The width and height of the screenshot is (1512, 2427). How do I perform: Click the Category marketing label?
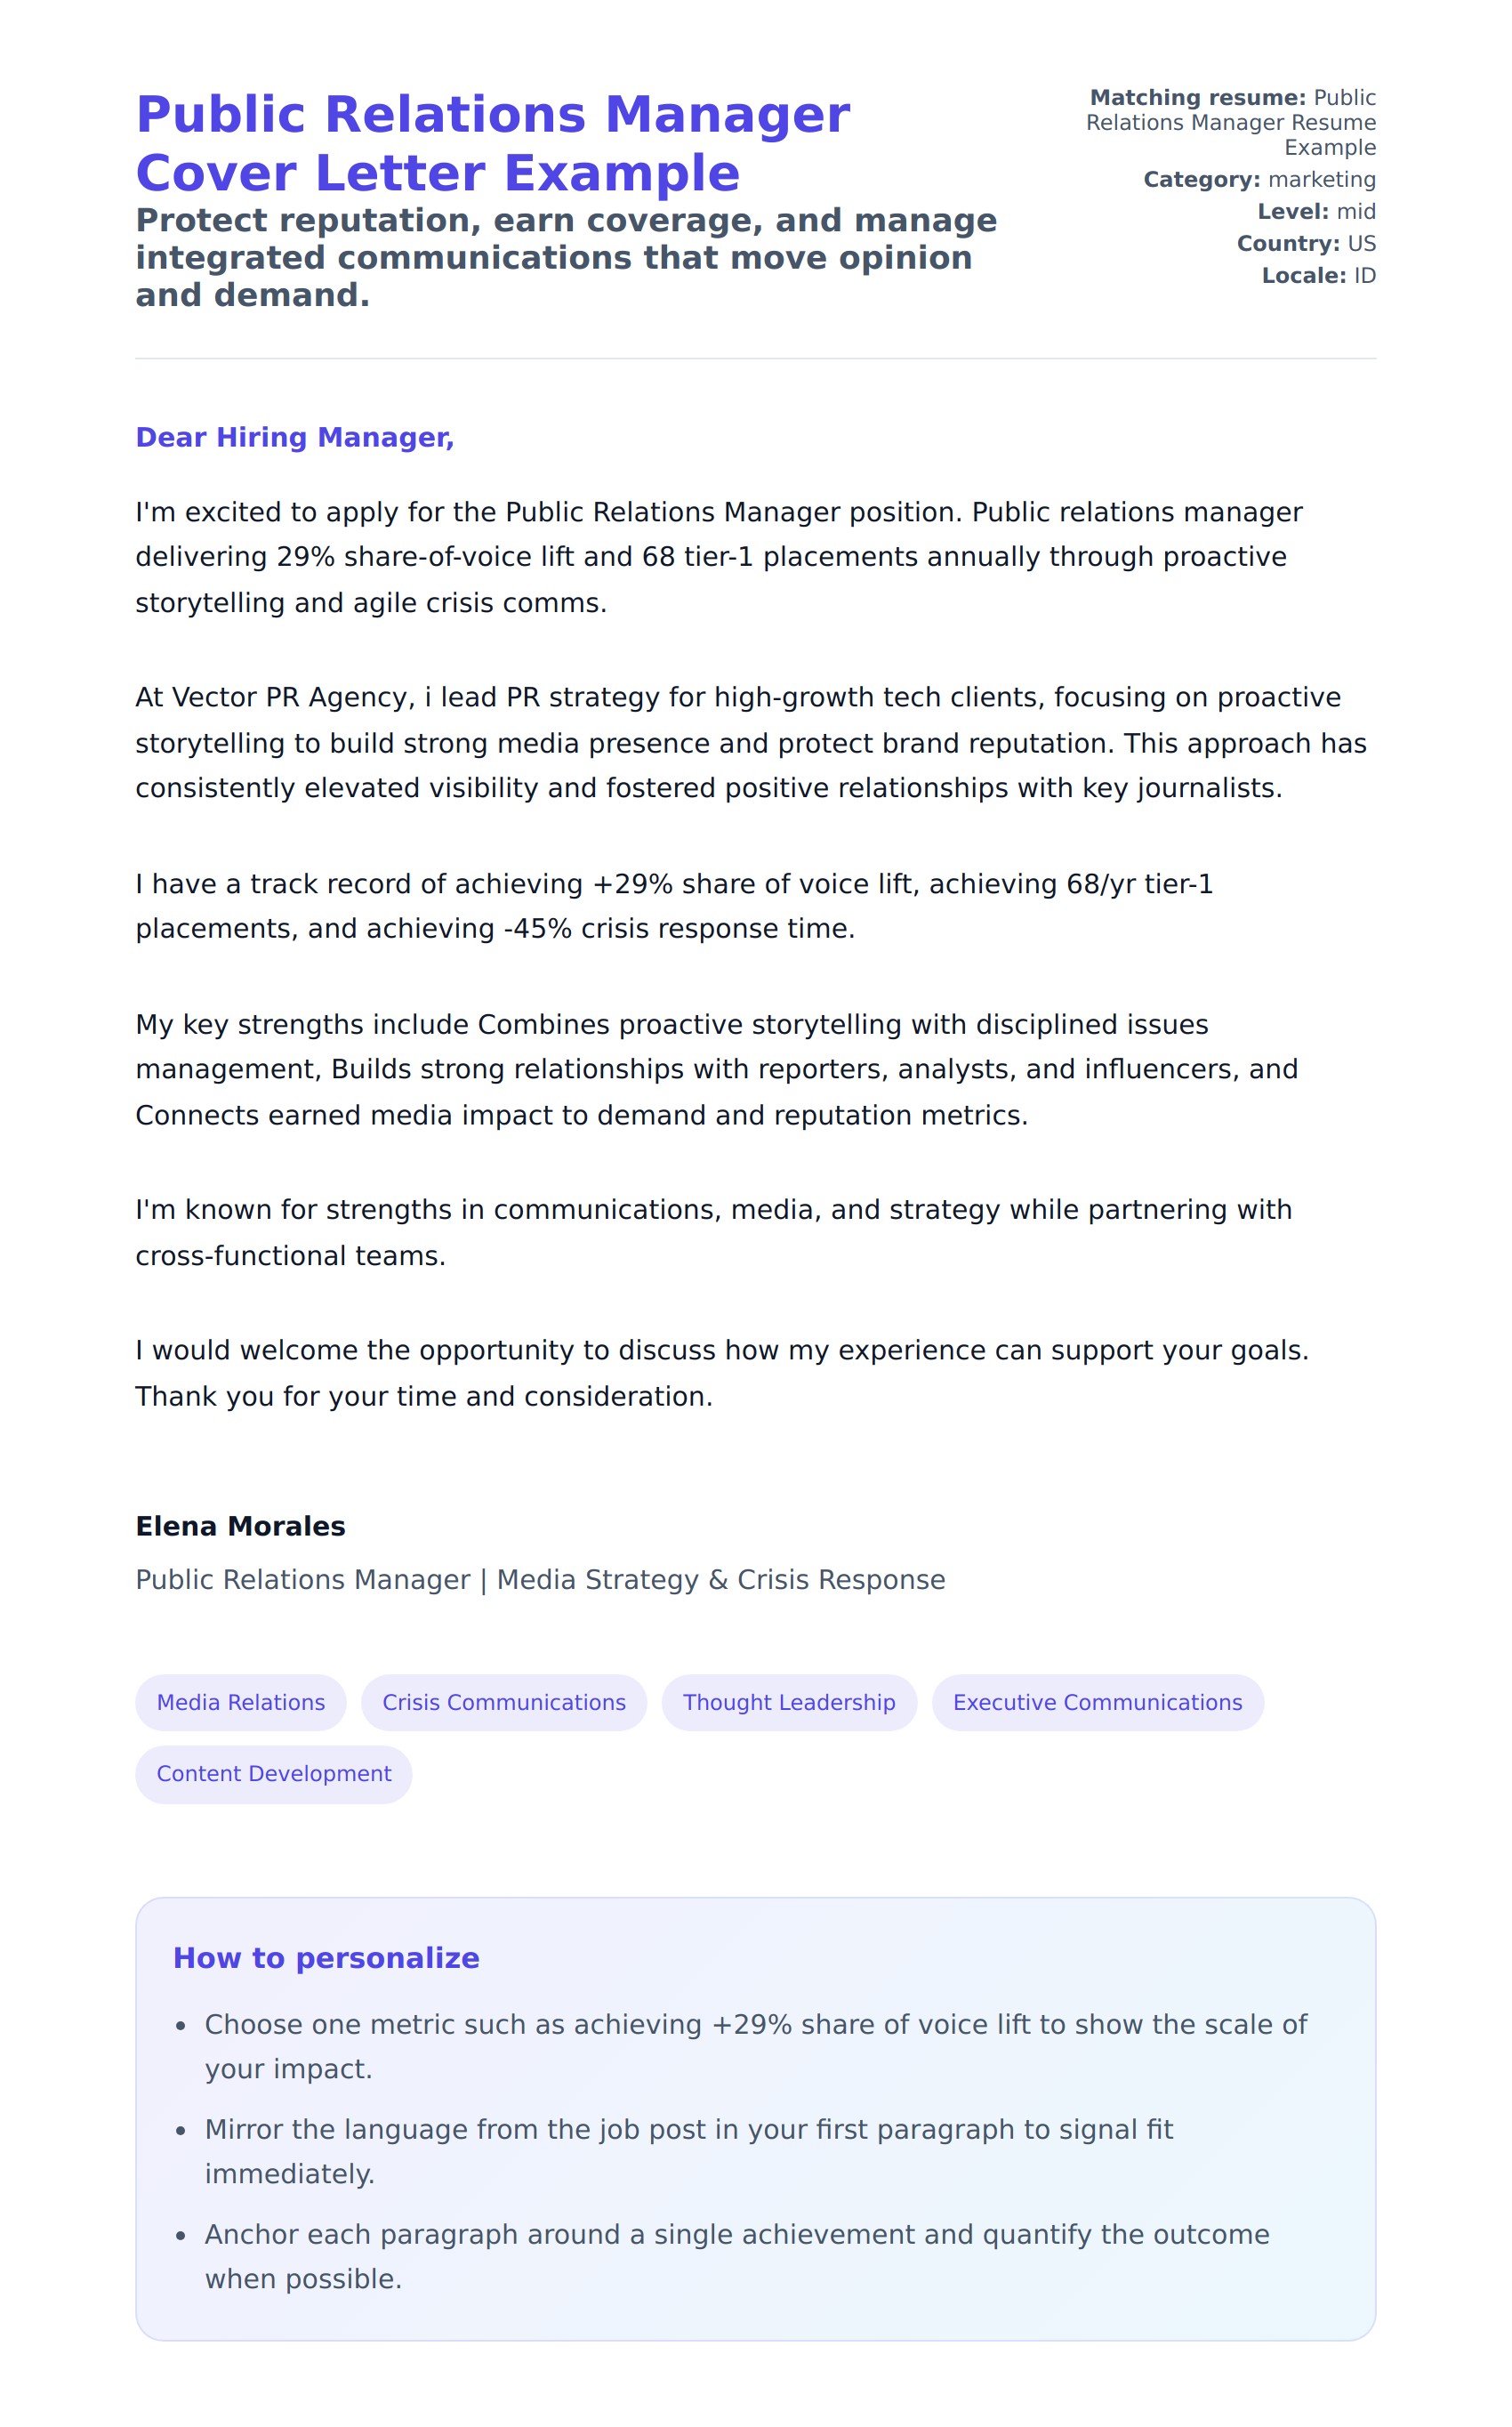(1259, 180)
